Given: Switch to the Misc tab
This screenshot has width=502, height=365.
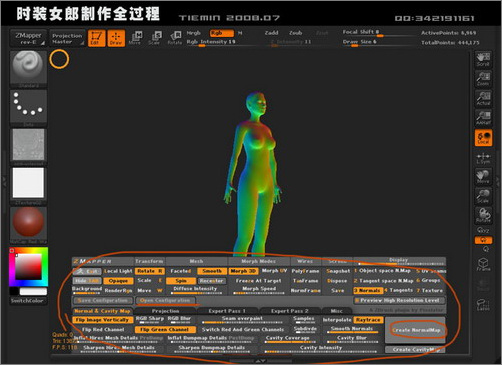Looking at the screenshot, I should coord(337,311).
